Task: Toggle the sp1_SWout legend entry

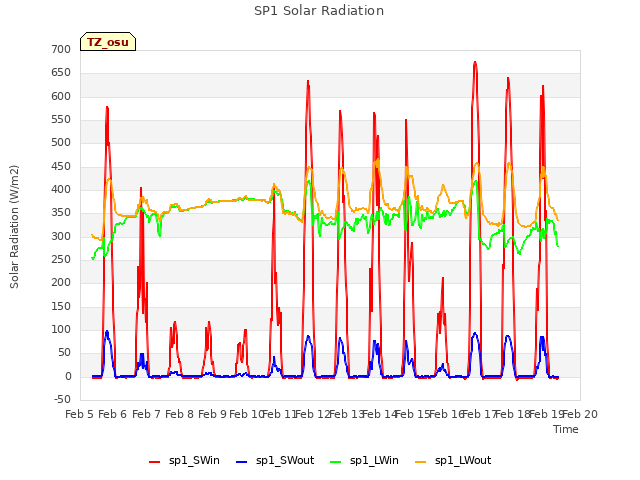Action: tap(275, 460)
